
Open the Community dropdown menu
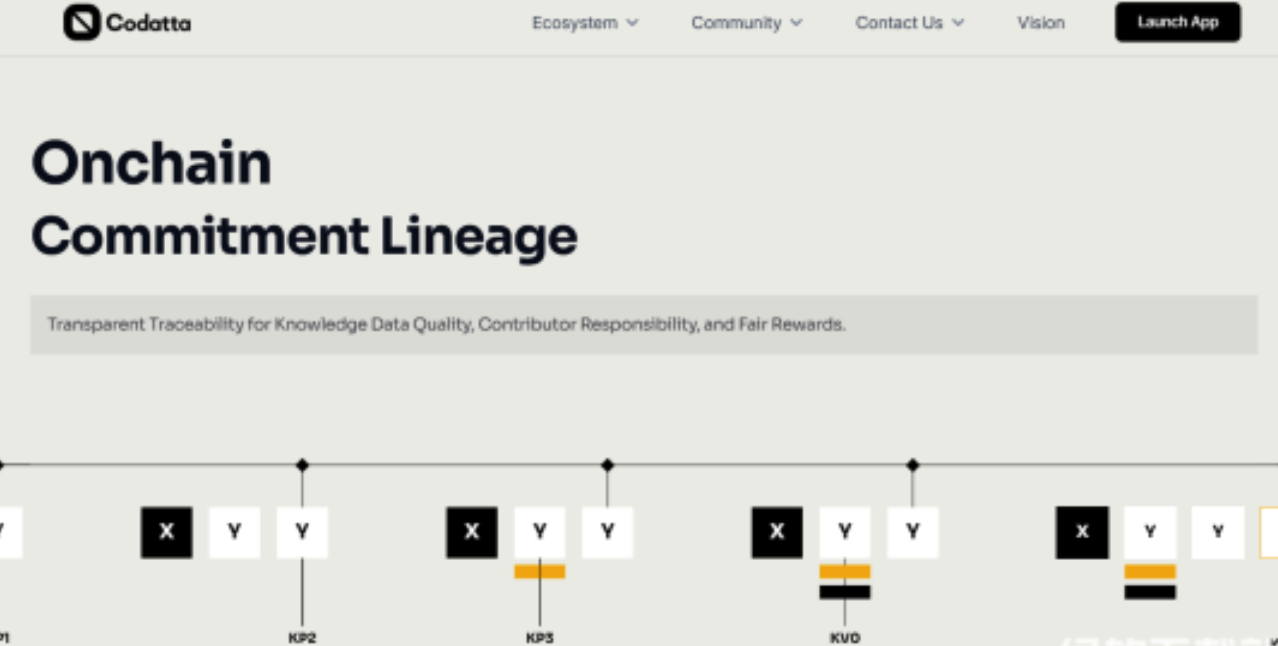tap(746, 23)
